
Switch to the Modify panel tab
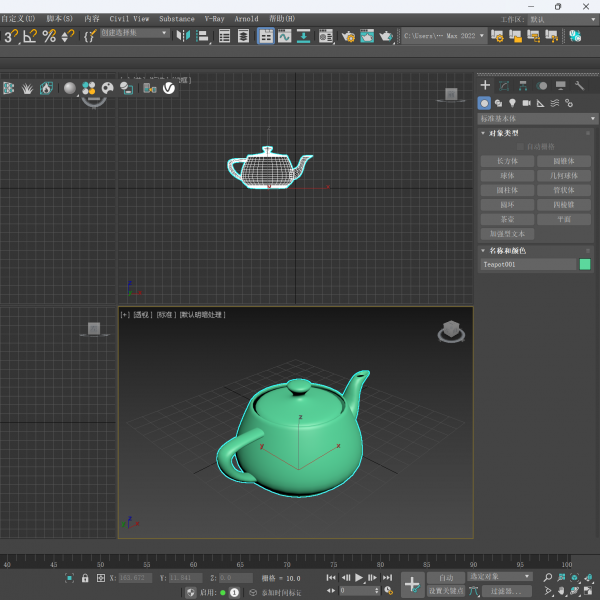[504, 85]
